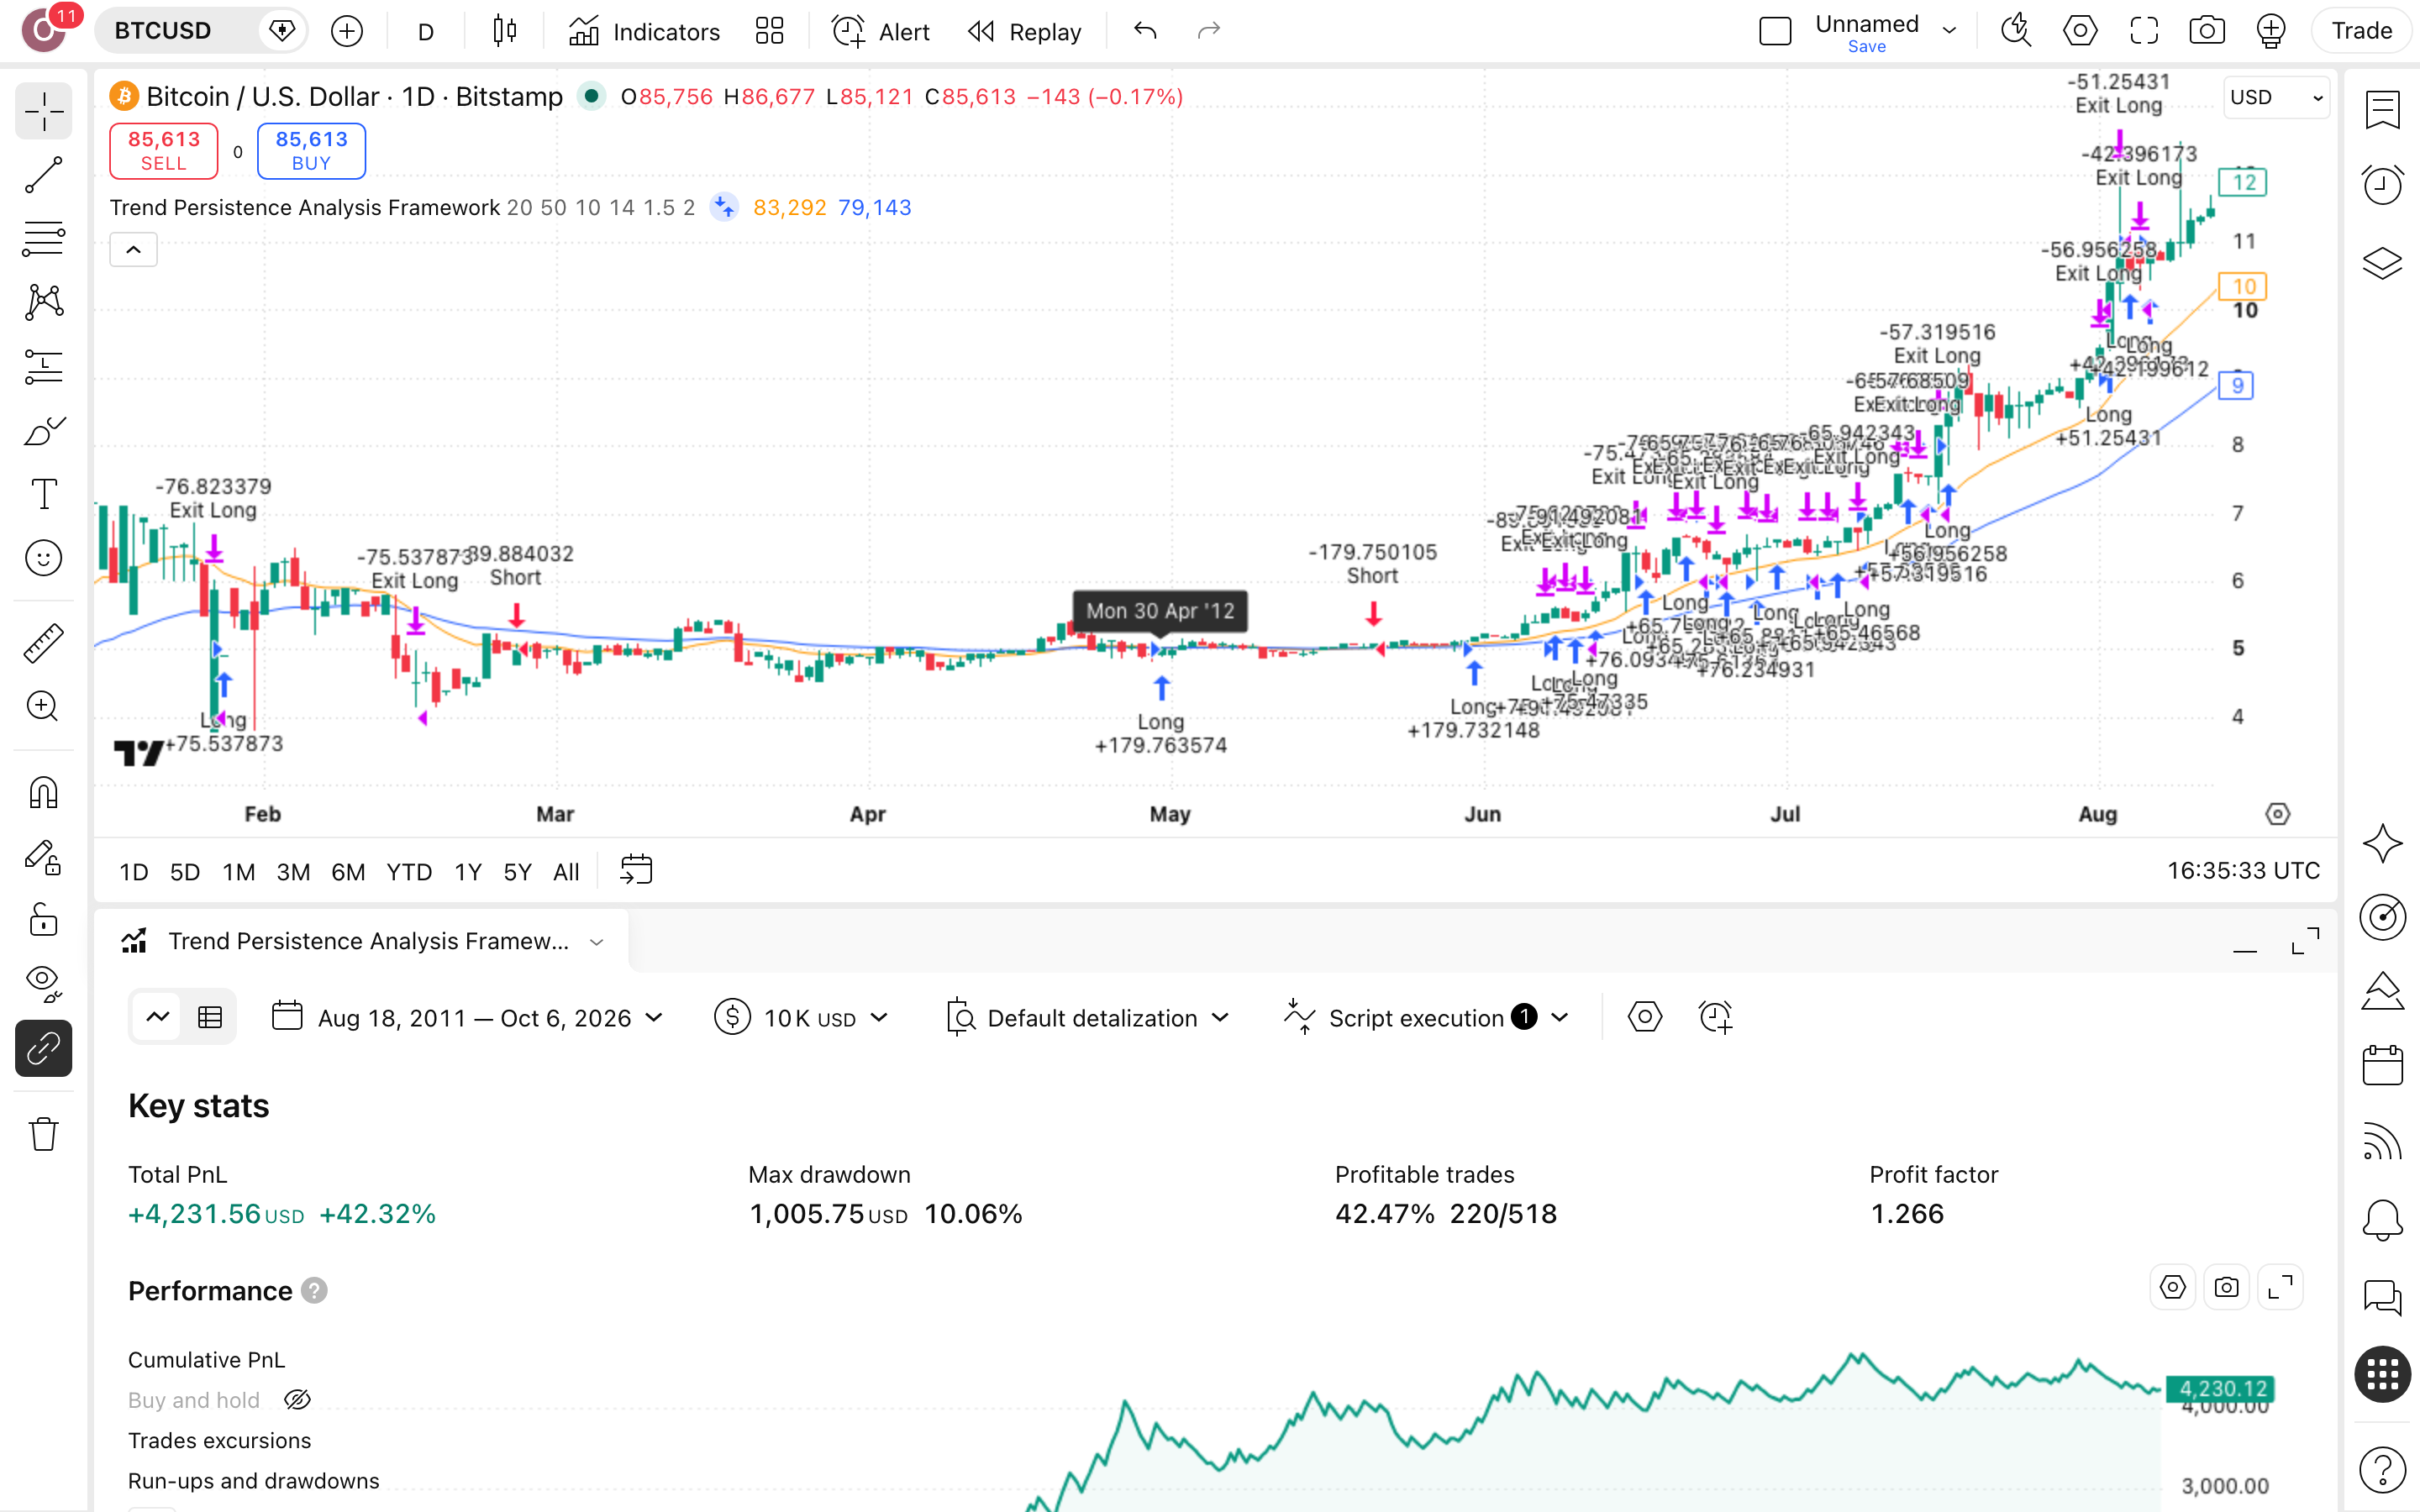2420x1512 pixels.
Task: Select the trend line drawing tool
Action: [43, 175]
